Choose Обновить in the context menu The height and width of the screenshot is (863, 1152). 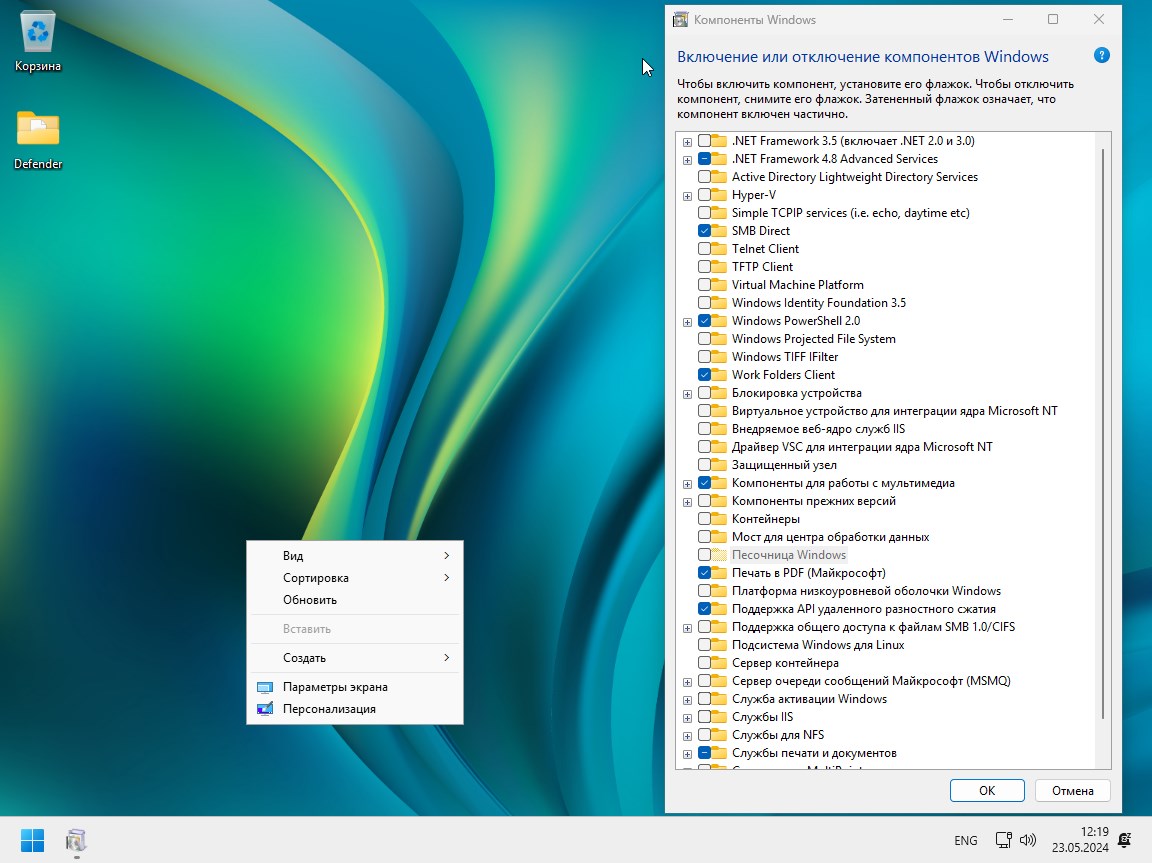click(x=355, y=600)
